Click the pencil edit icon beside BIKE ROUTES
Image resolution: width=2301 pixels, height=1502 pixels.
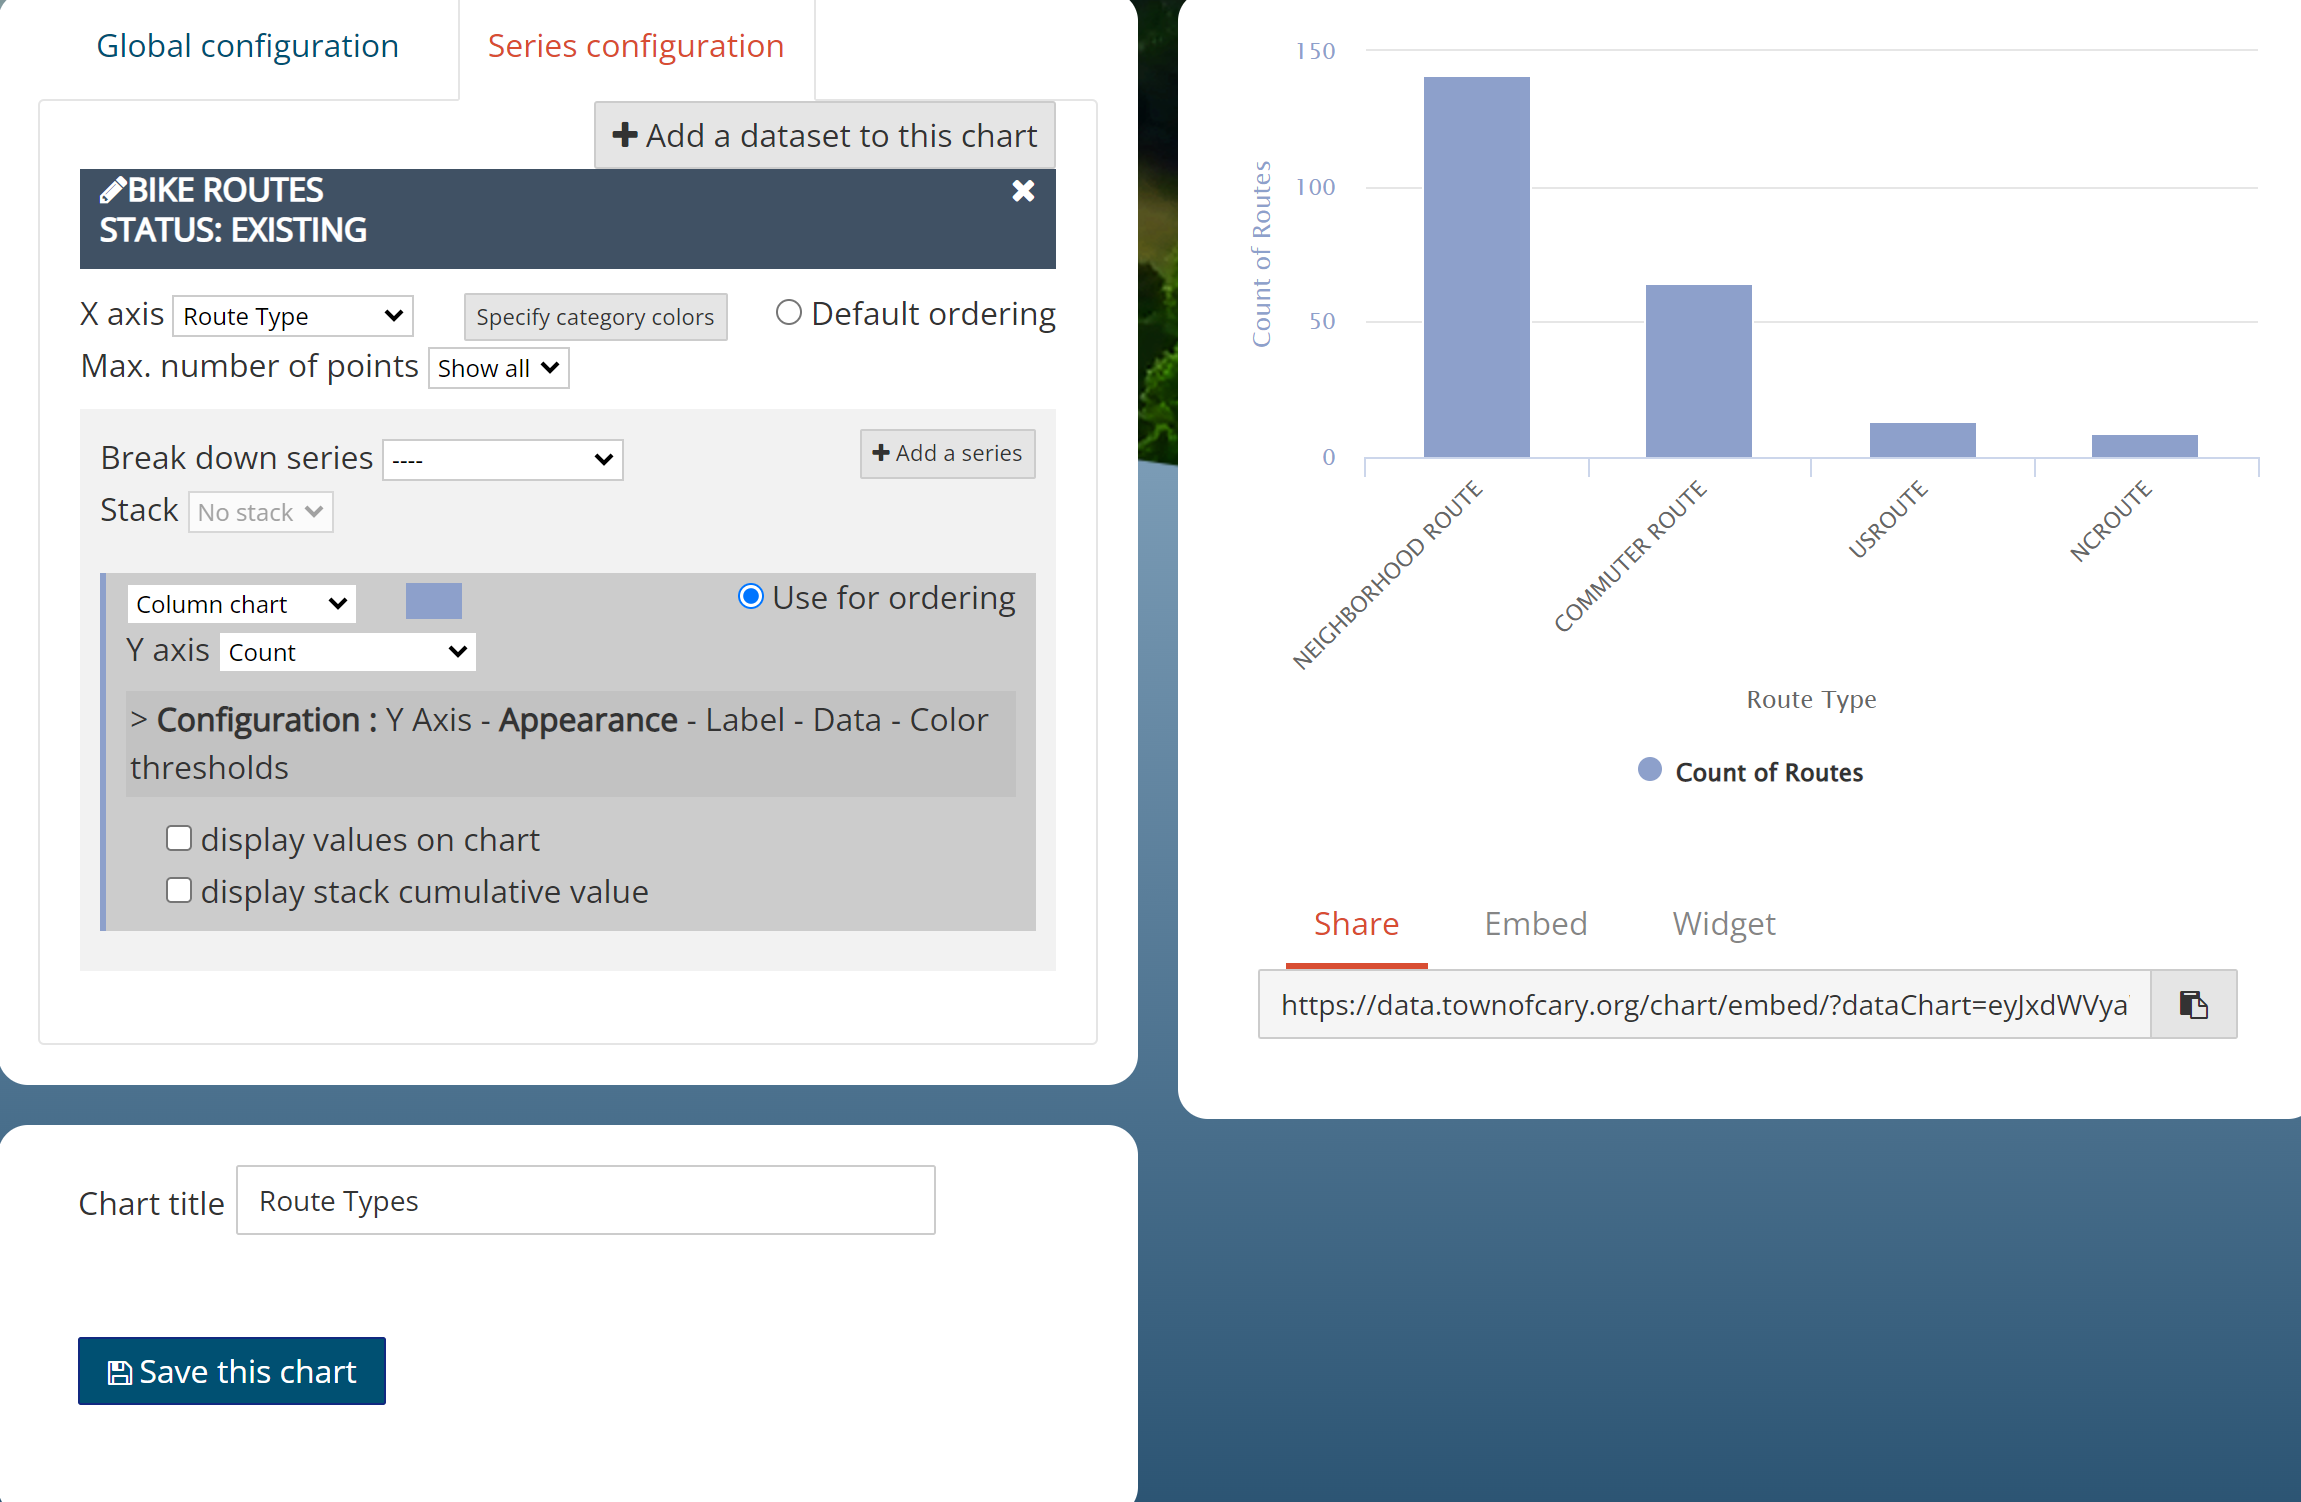coord(113,190)
